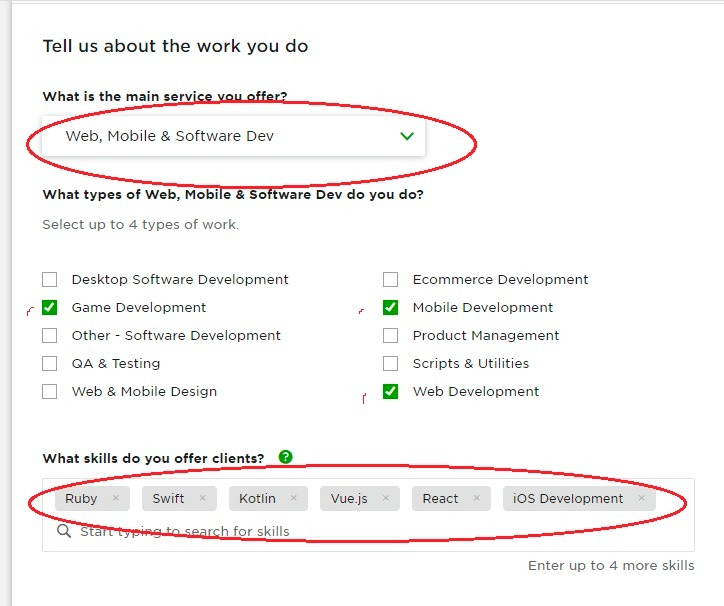Remove the Kotlin skill tag

(293, 498)
